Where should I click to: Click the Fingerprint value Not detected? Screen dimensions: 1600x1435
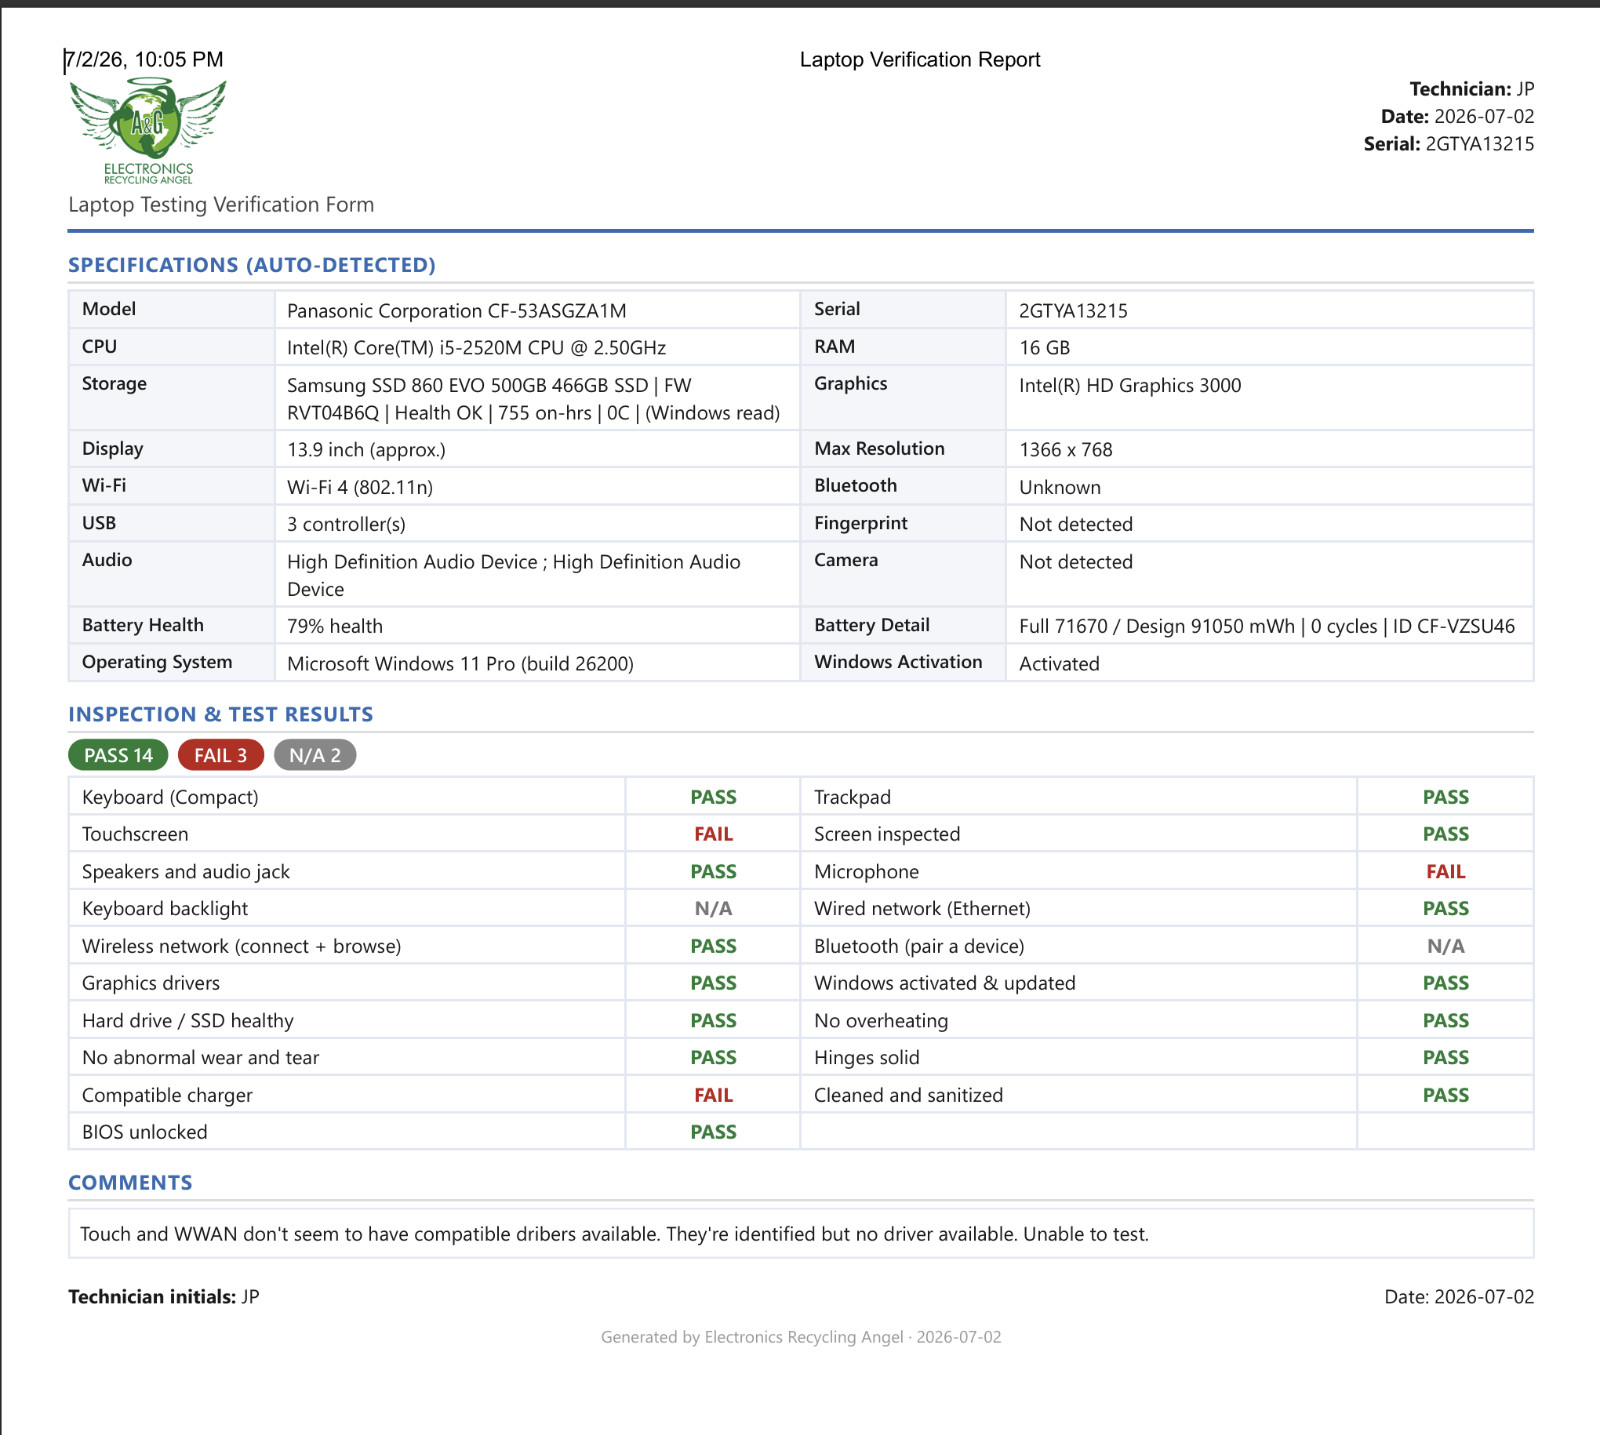point(1076,524)
